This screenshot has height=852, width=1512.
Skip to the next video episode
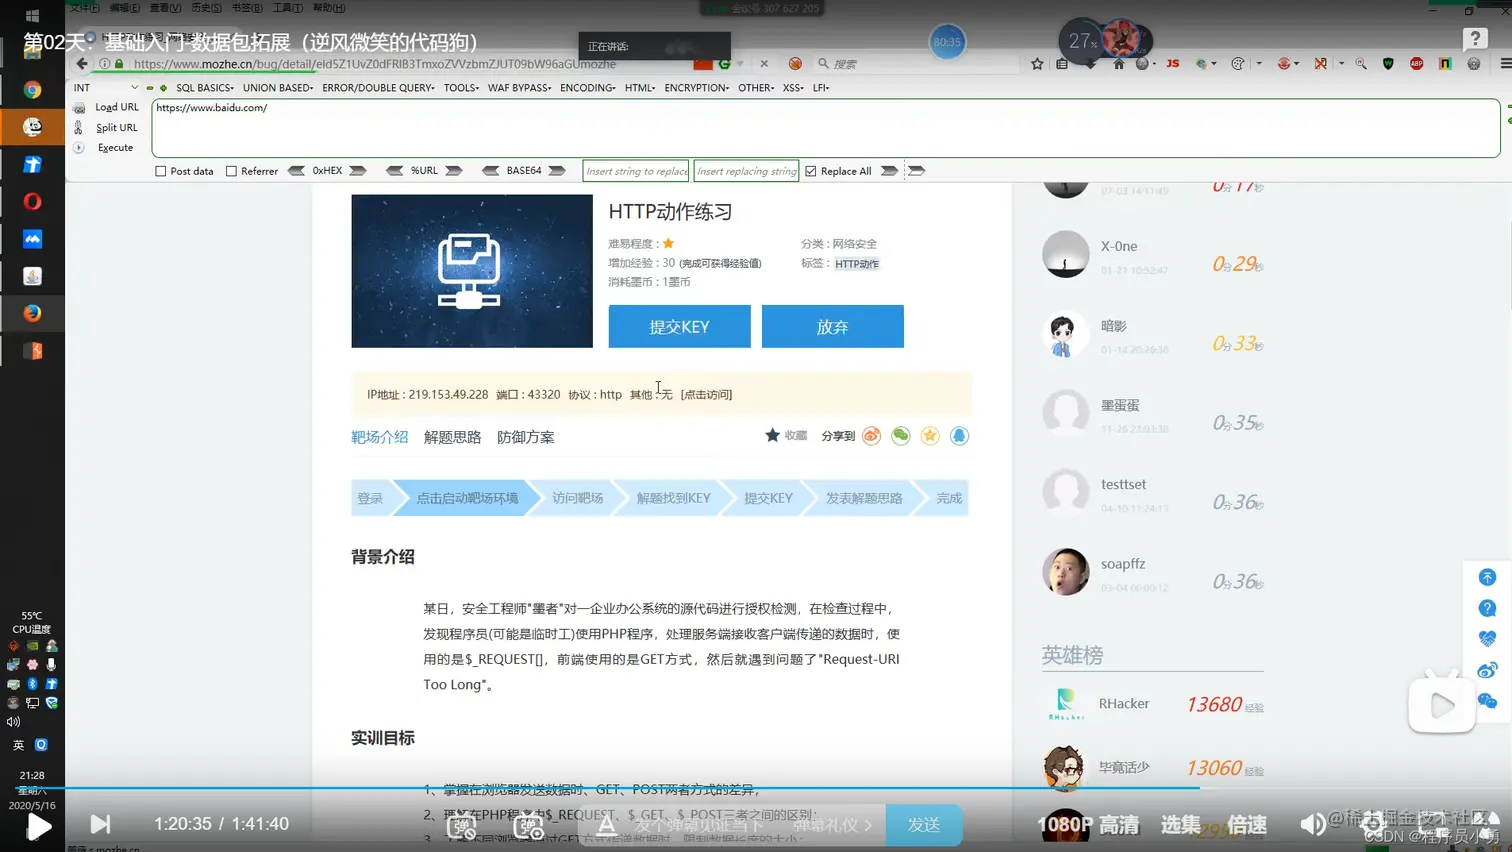100,824
